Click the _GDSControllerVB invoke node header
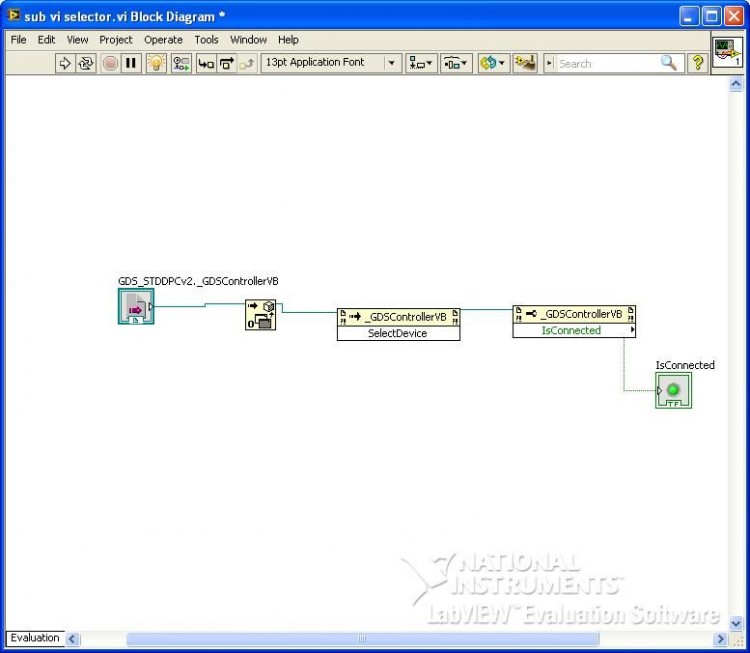This screenshot has height=653, width=750. (398, 317)
